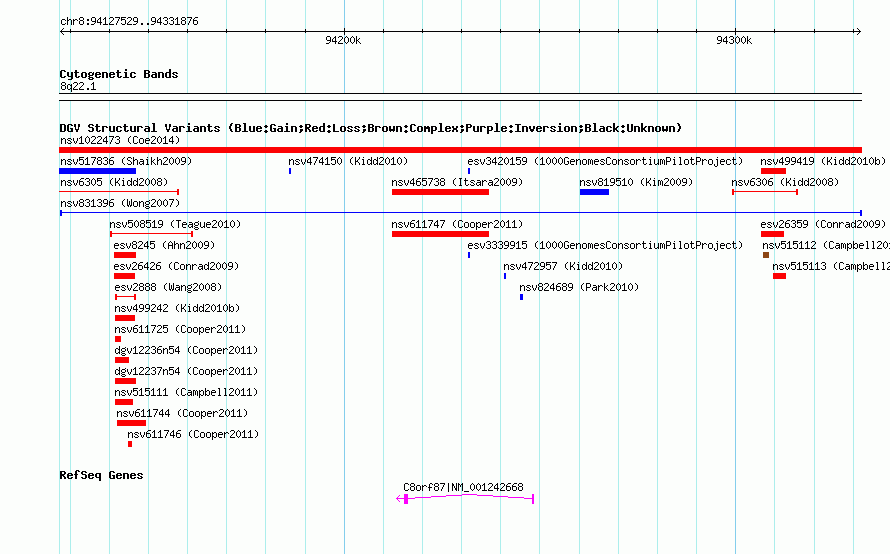
Task: Click the RefSeq Genes track title
Action: pos(101,475)
